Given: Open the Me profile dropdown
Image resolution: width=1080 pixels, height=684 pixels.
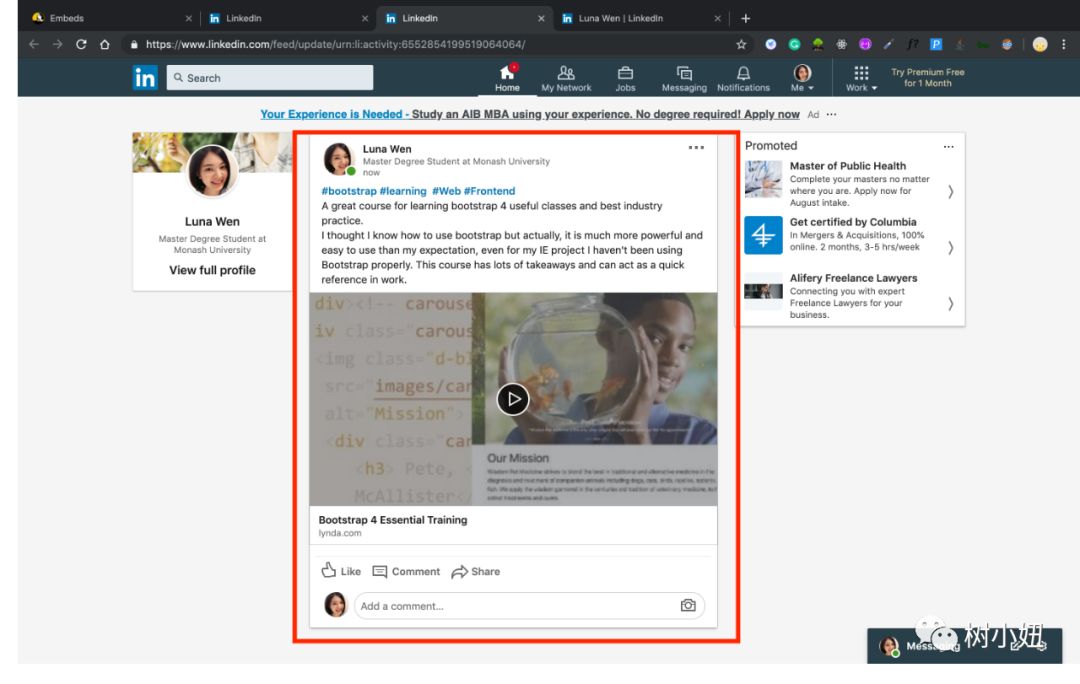Looking at the screenshot, I should click(x=802, y=78).
